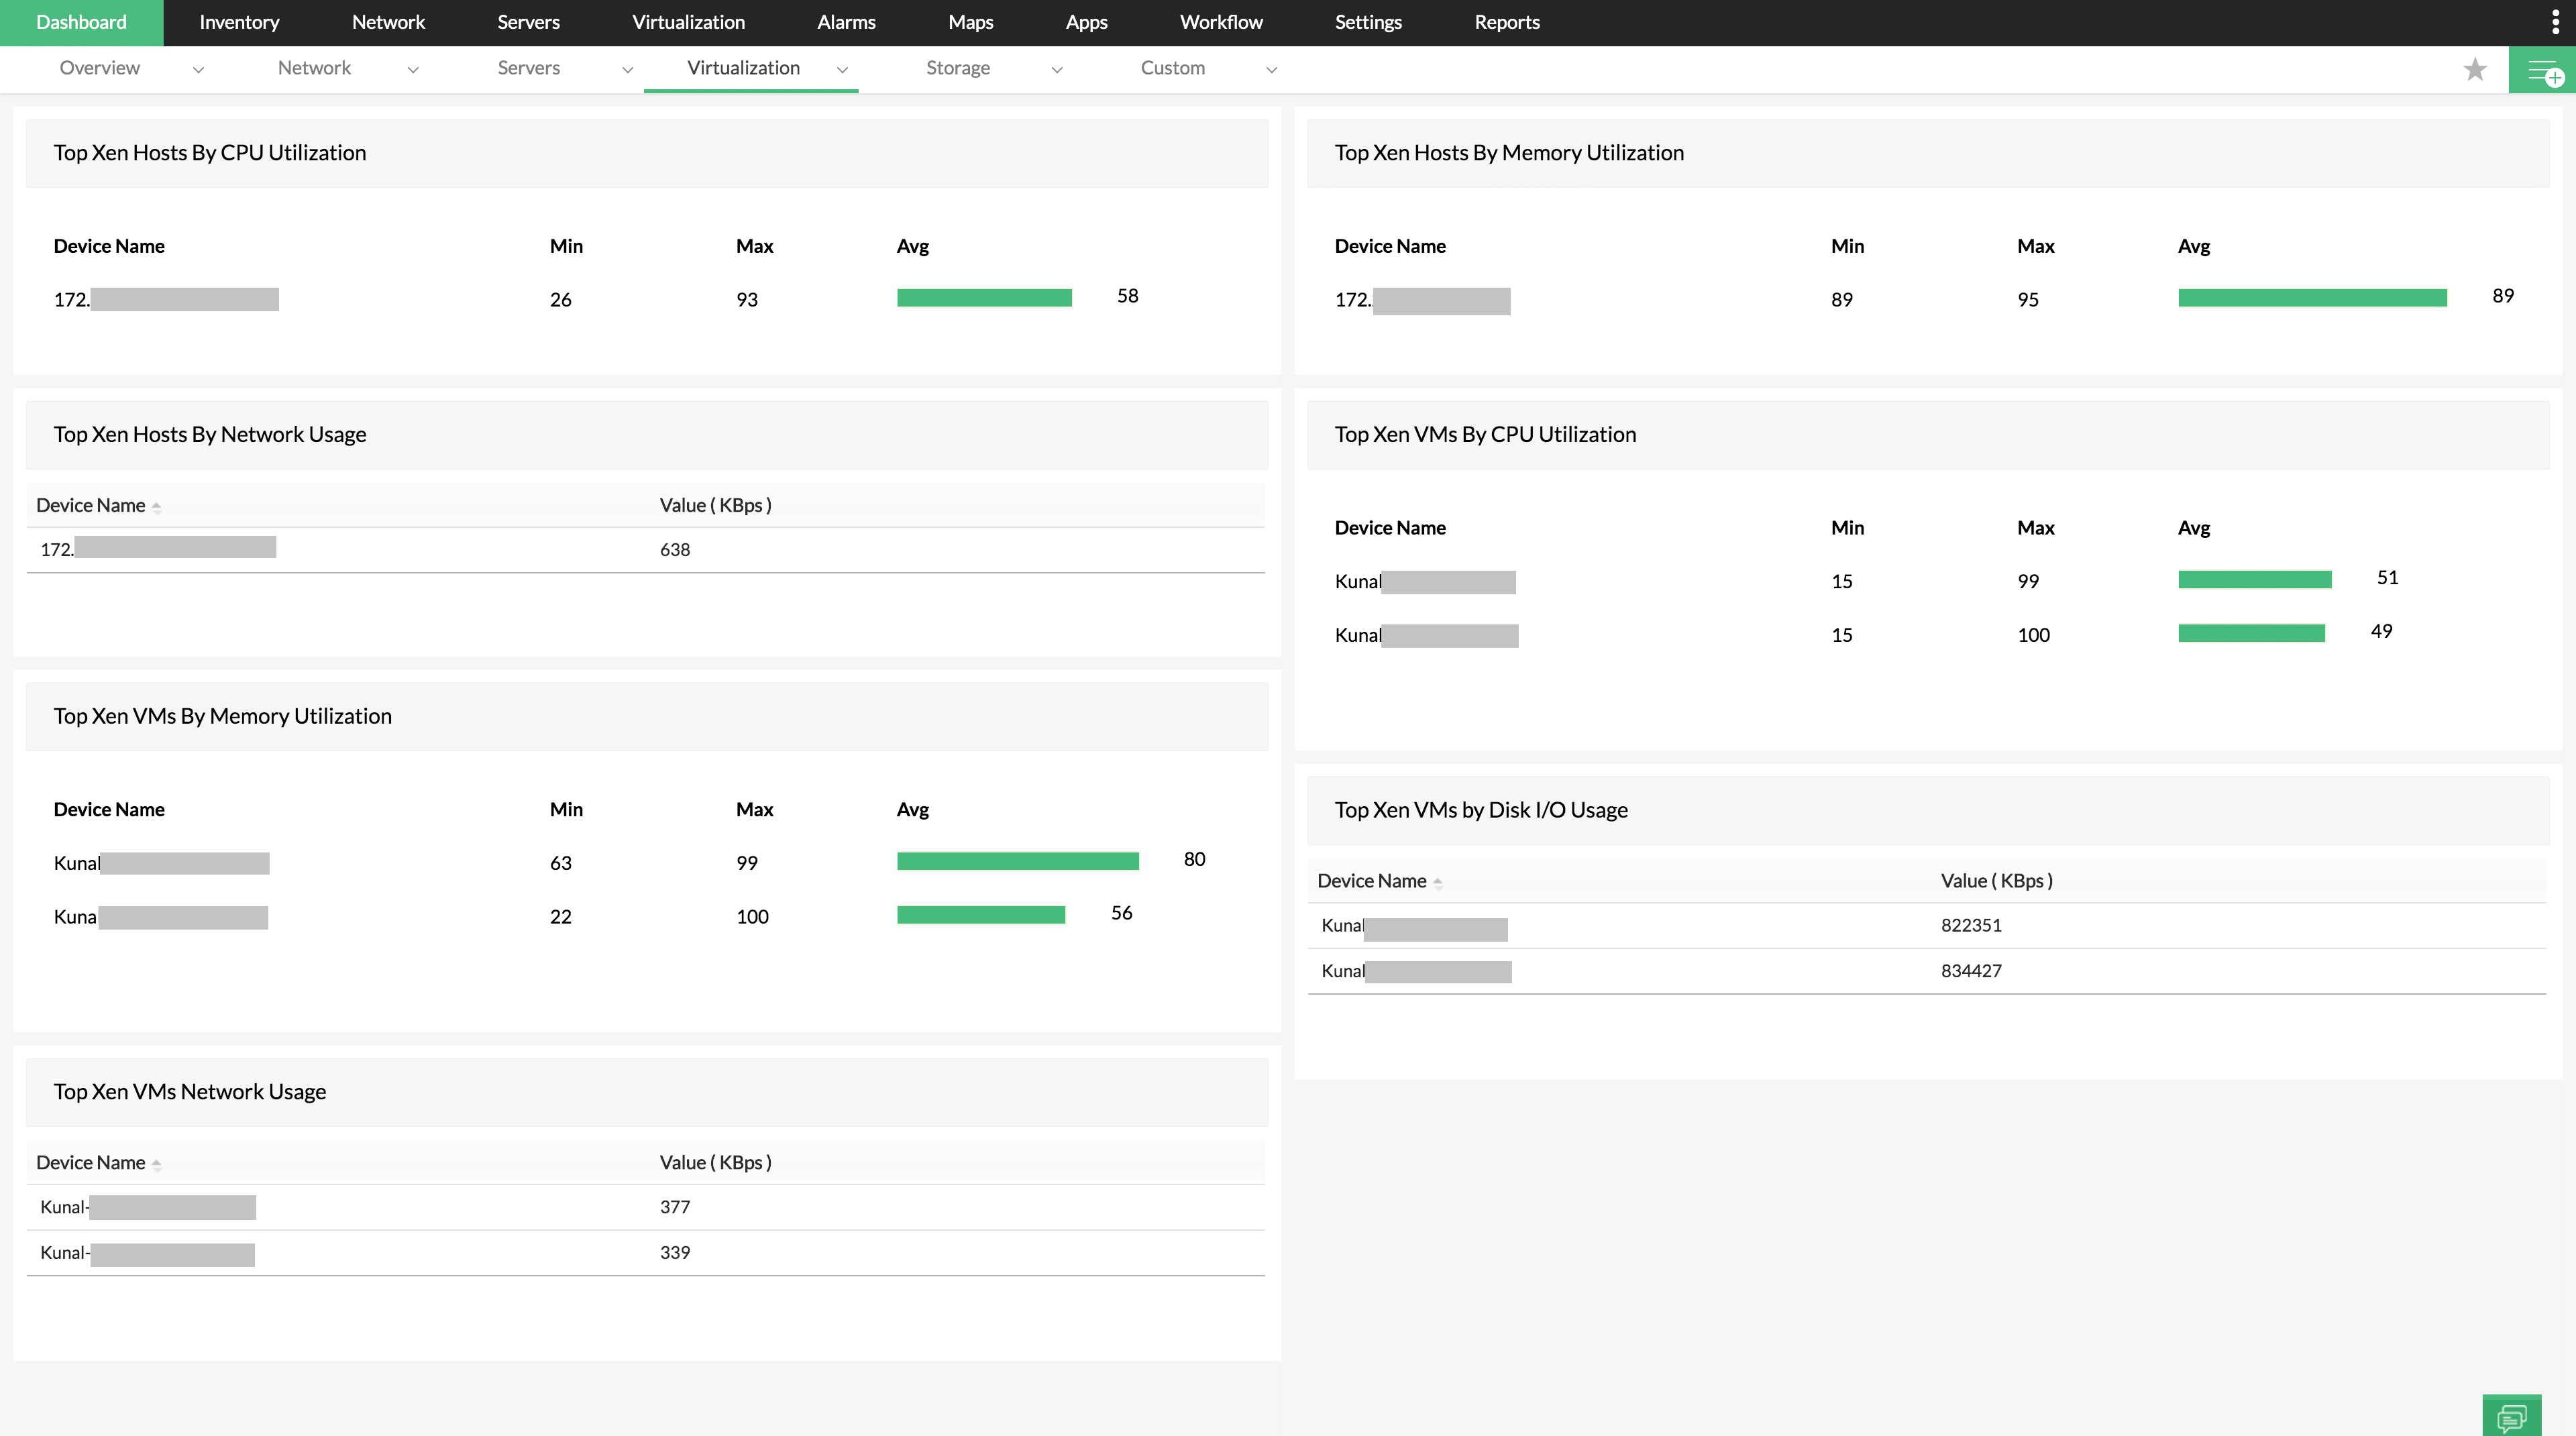Favorite this dashboard using the star icon
The width and height of the screenshot is (2576, 1436).
coord(2475,69)
